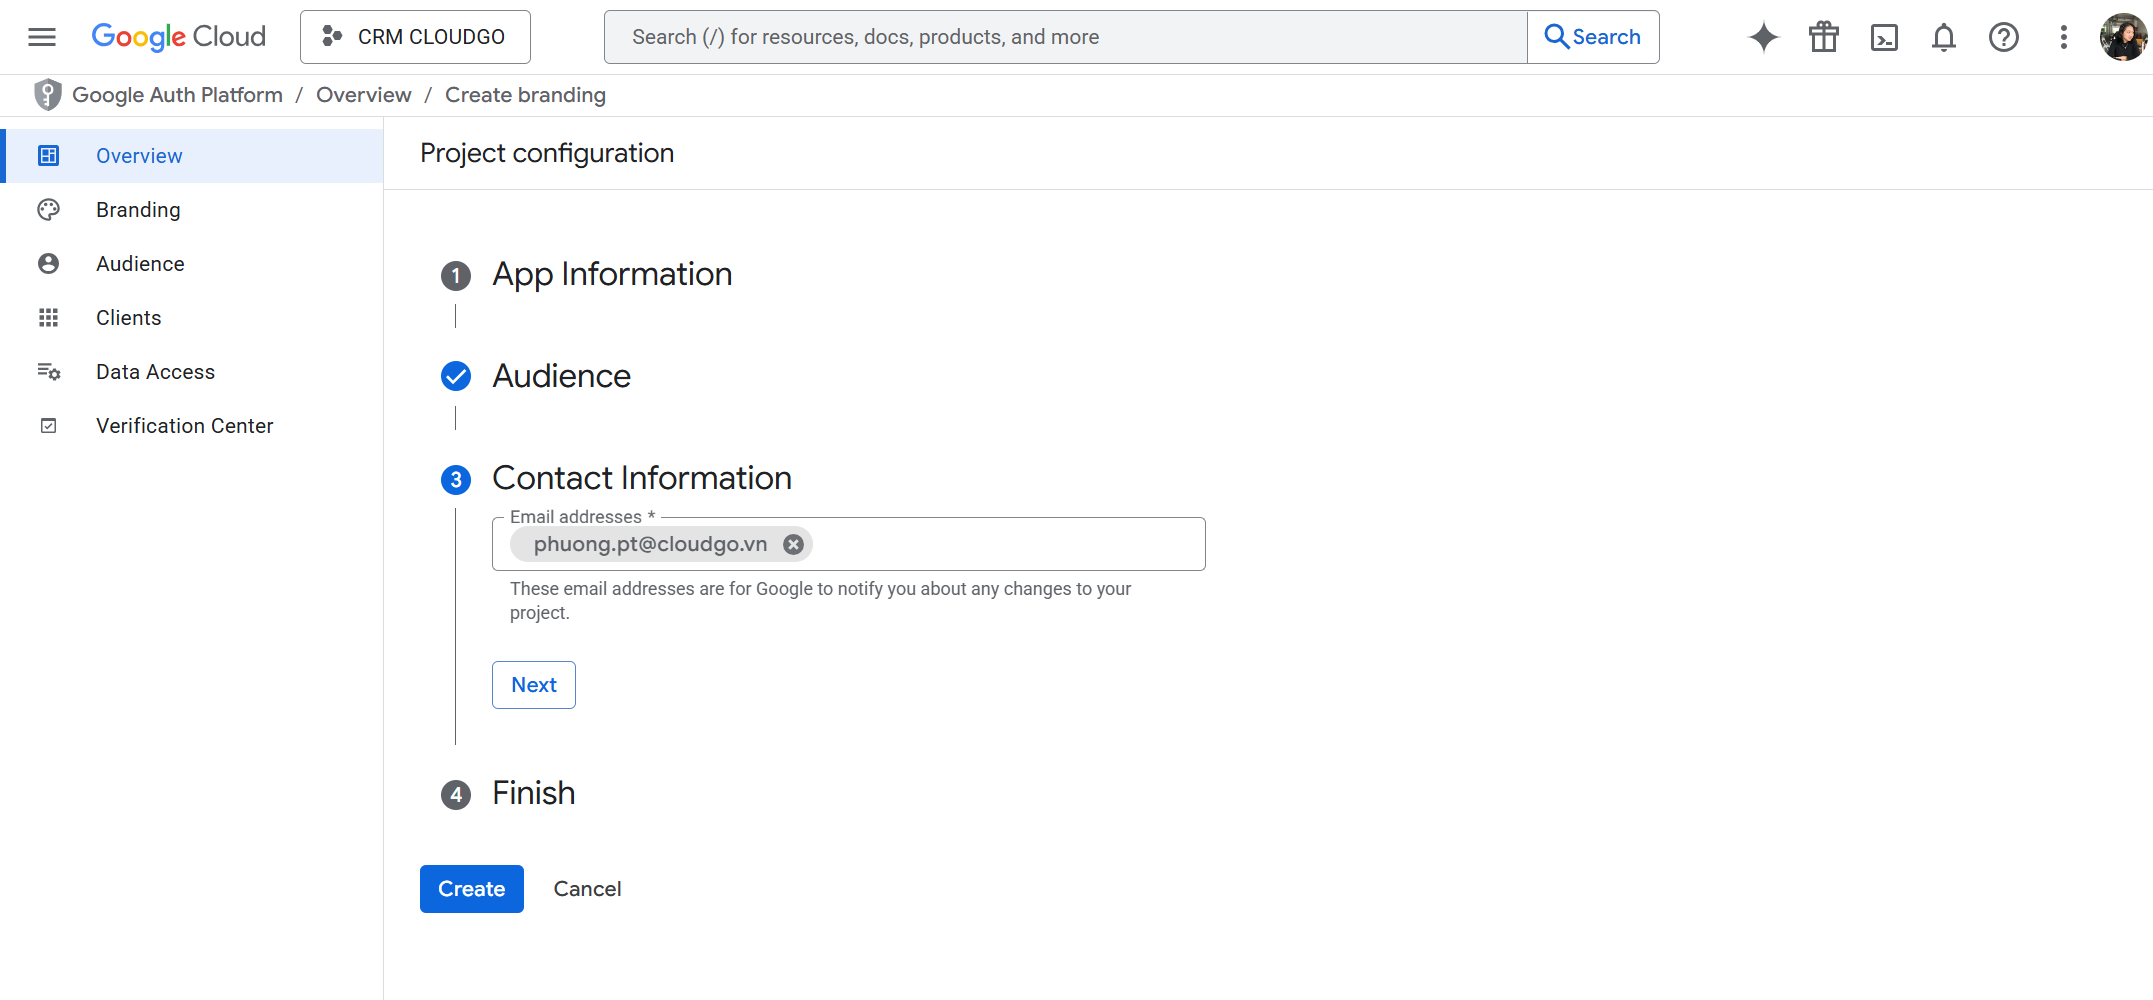Screen dimensions: 2153x1000
Task: Open the CRM CLOUDGO project selector
Action: click(415, 37)
